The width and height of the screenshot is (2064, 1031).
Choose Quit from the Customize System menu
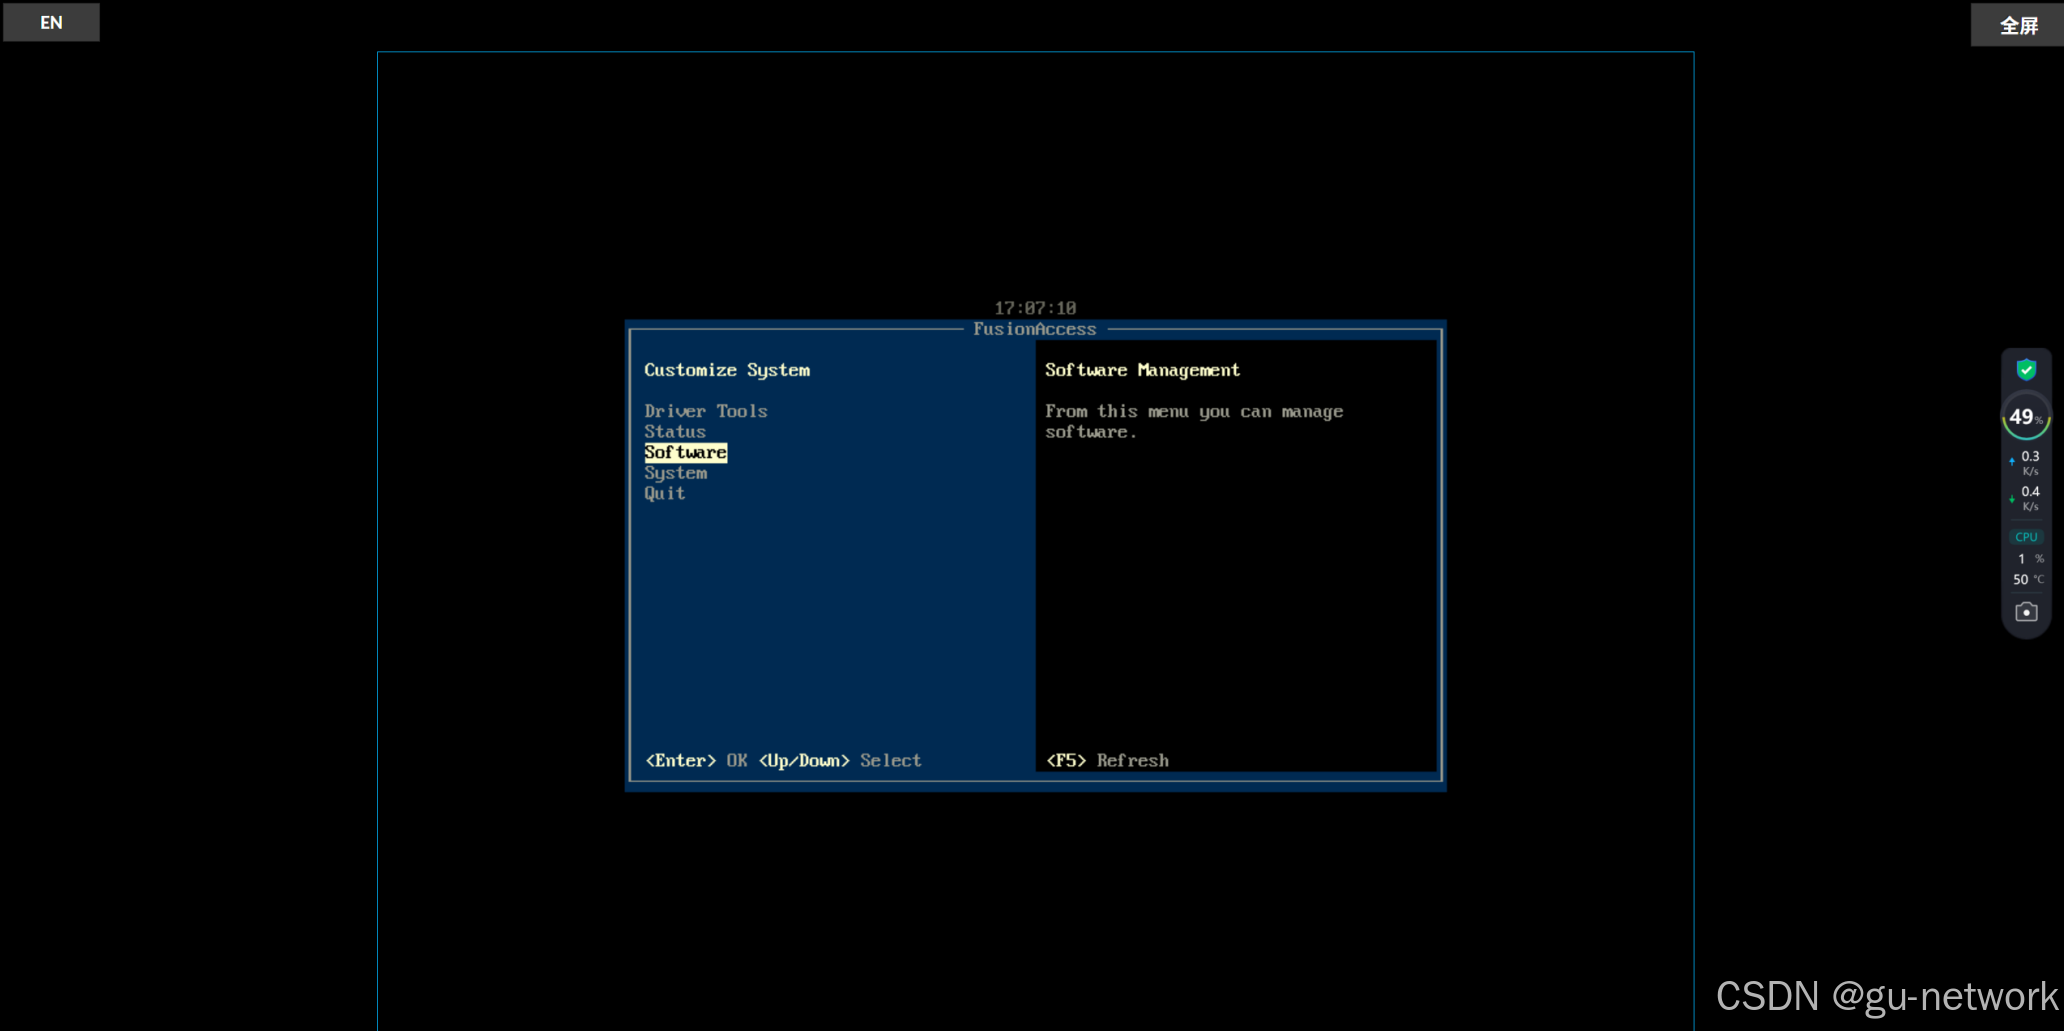(665, 493)
